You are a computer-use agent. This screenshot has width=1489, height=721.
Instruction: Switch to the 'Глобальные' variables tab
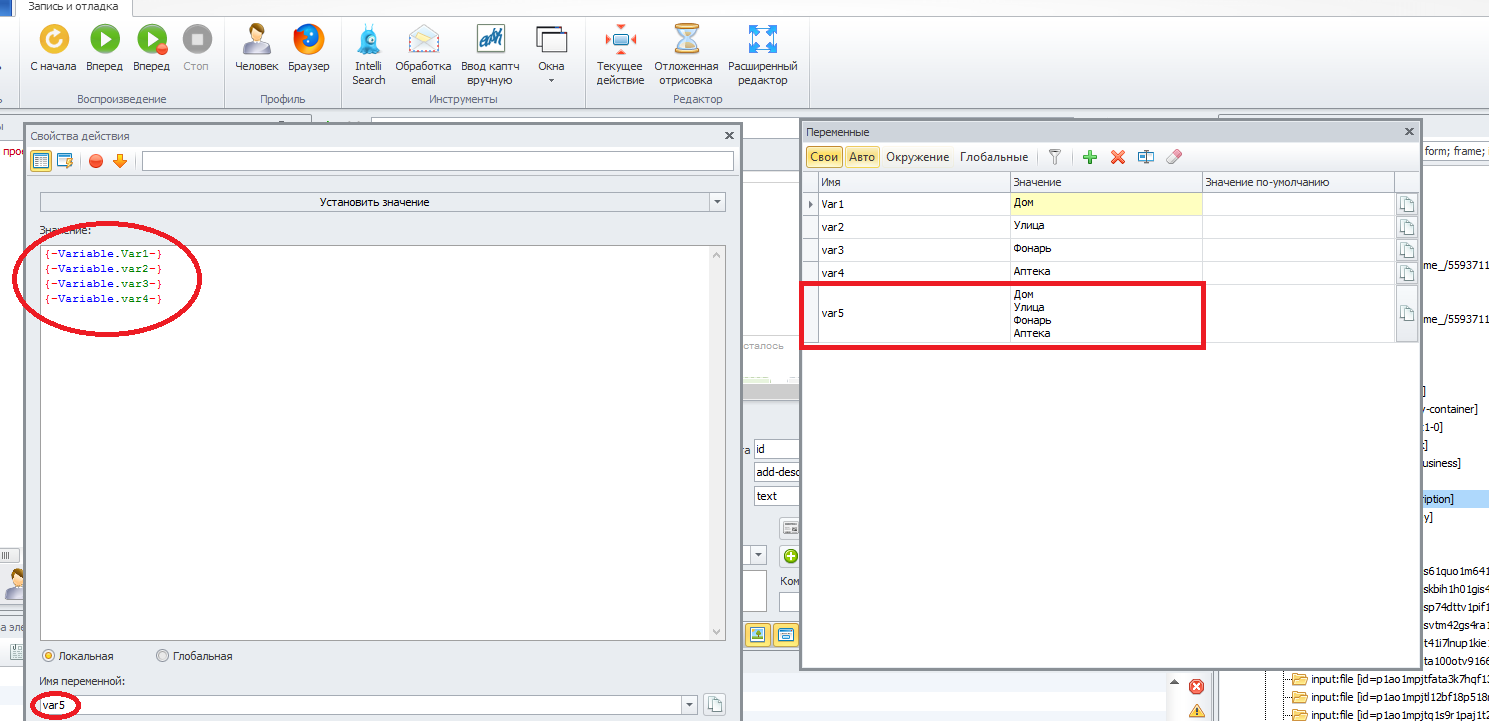(x=993, y=157)
